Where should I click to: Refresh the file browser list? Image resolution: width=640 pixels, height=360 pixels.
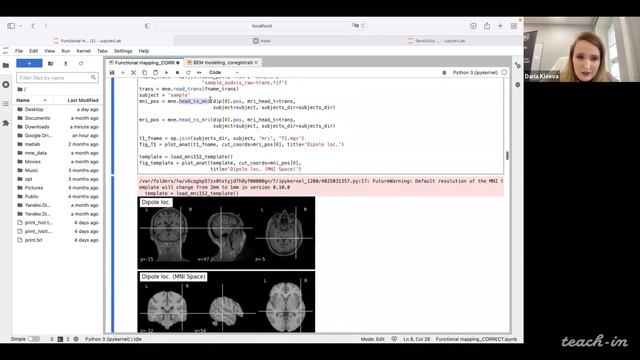click(81, 64)
